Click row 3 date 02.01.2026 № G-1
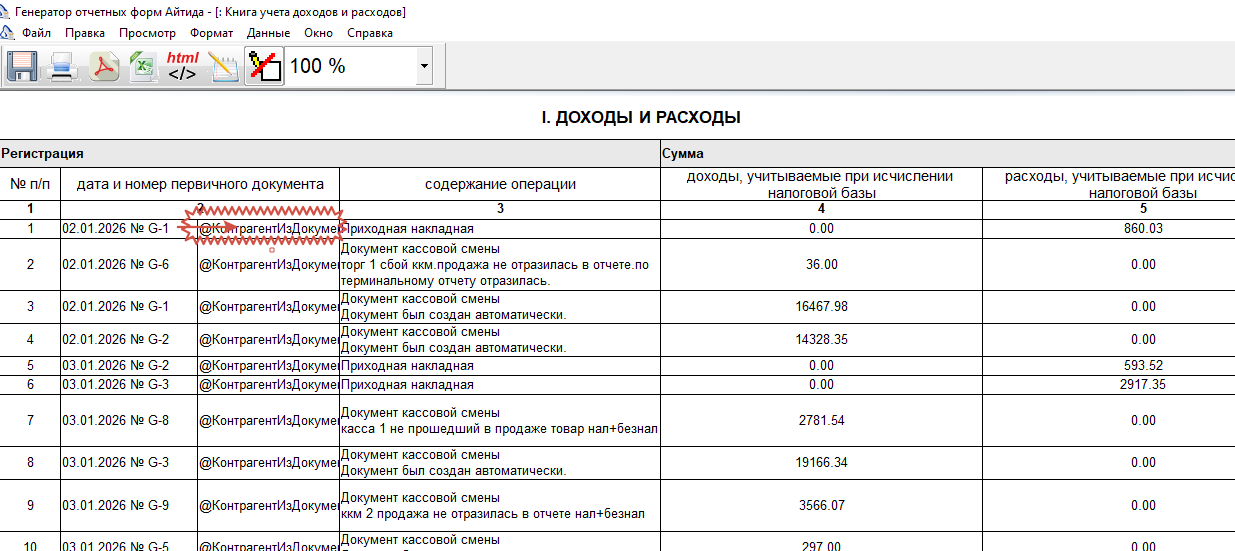This screenshot has width=1235, height=551. coord(129,307)
